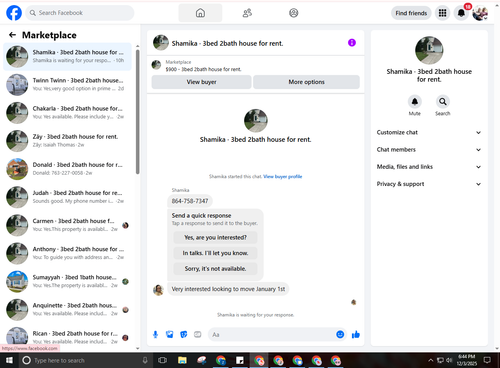500x368 pixels.
Task: Open Task View on the taskbar
Action: (x=163, y=360)
